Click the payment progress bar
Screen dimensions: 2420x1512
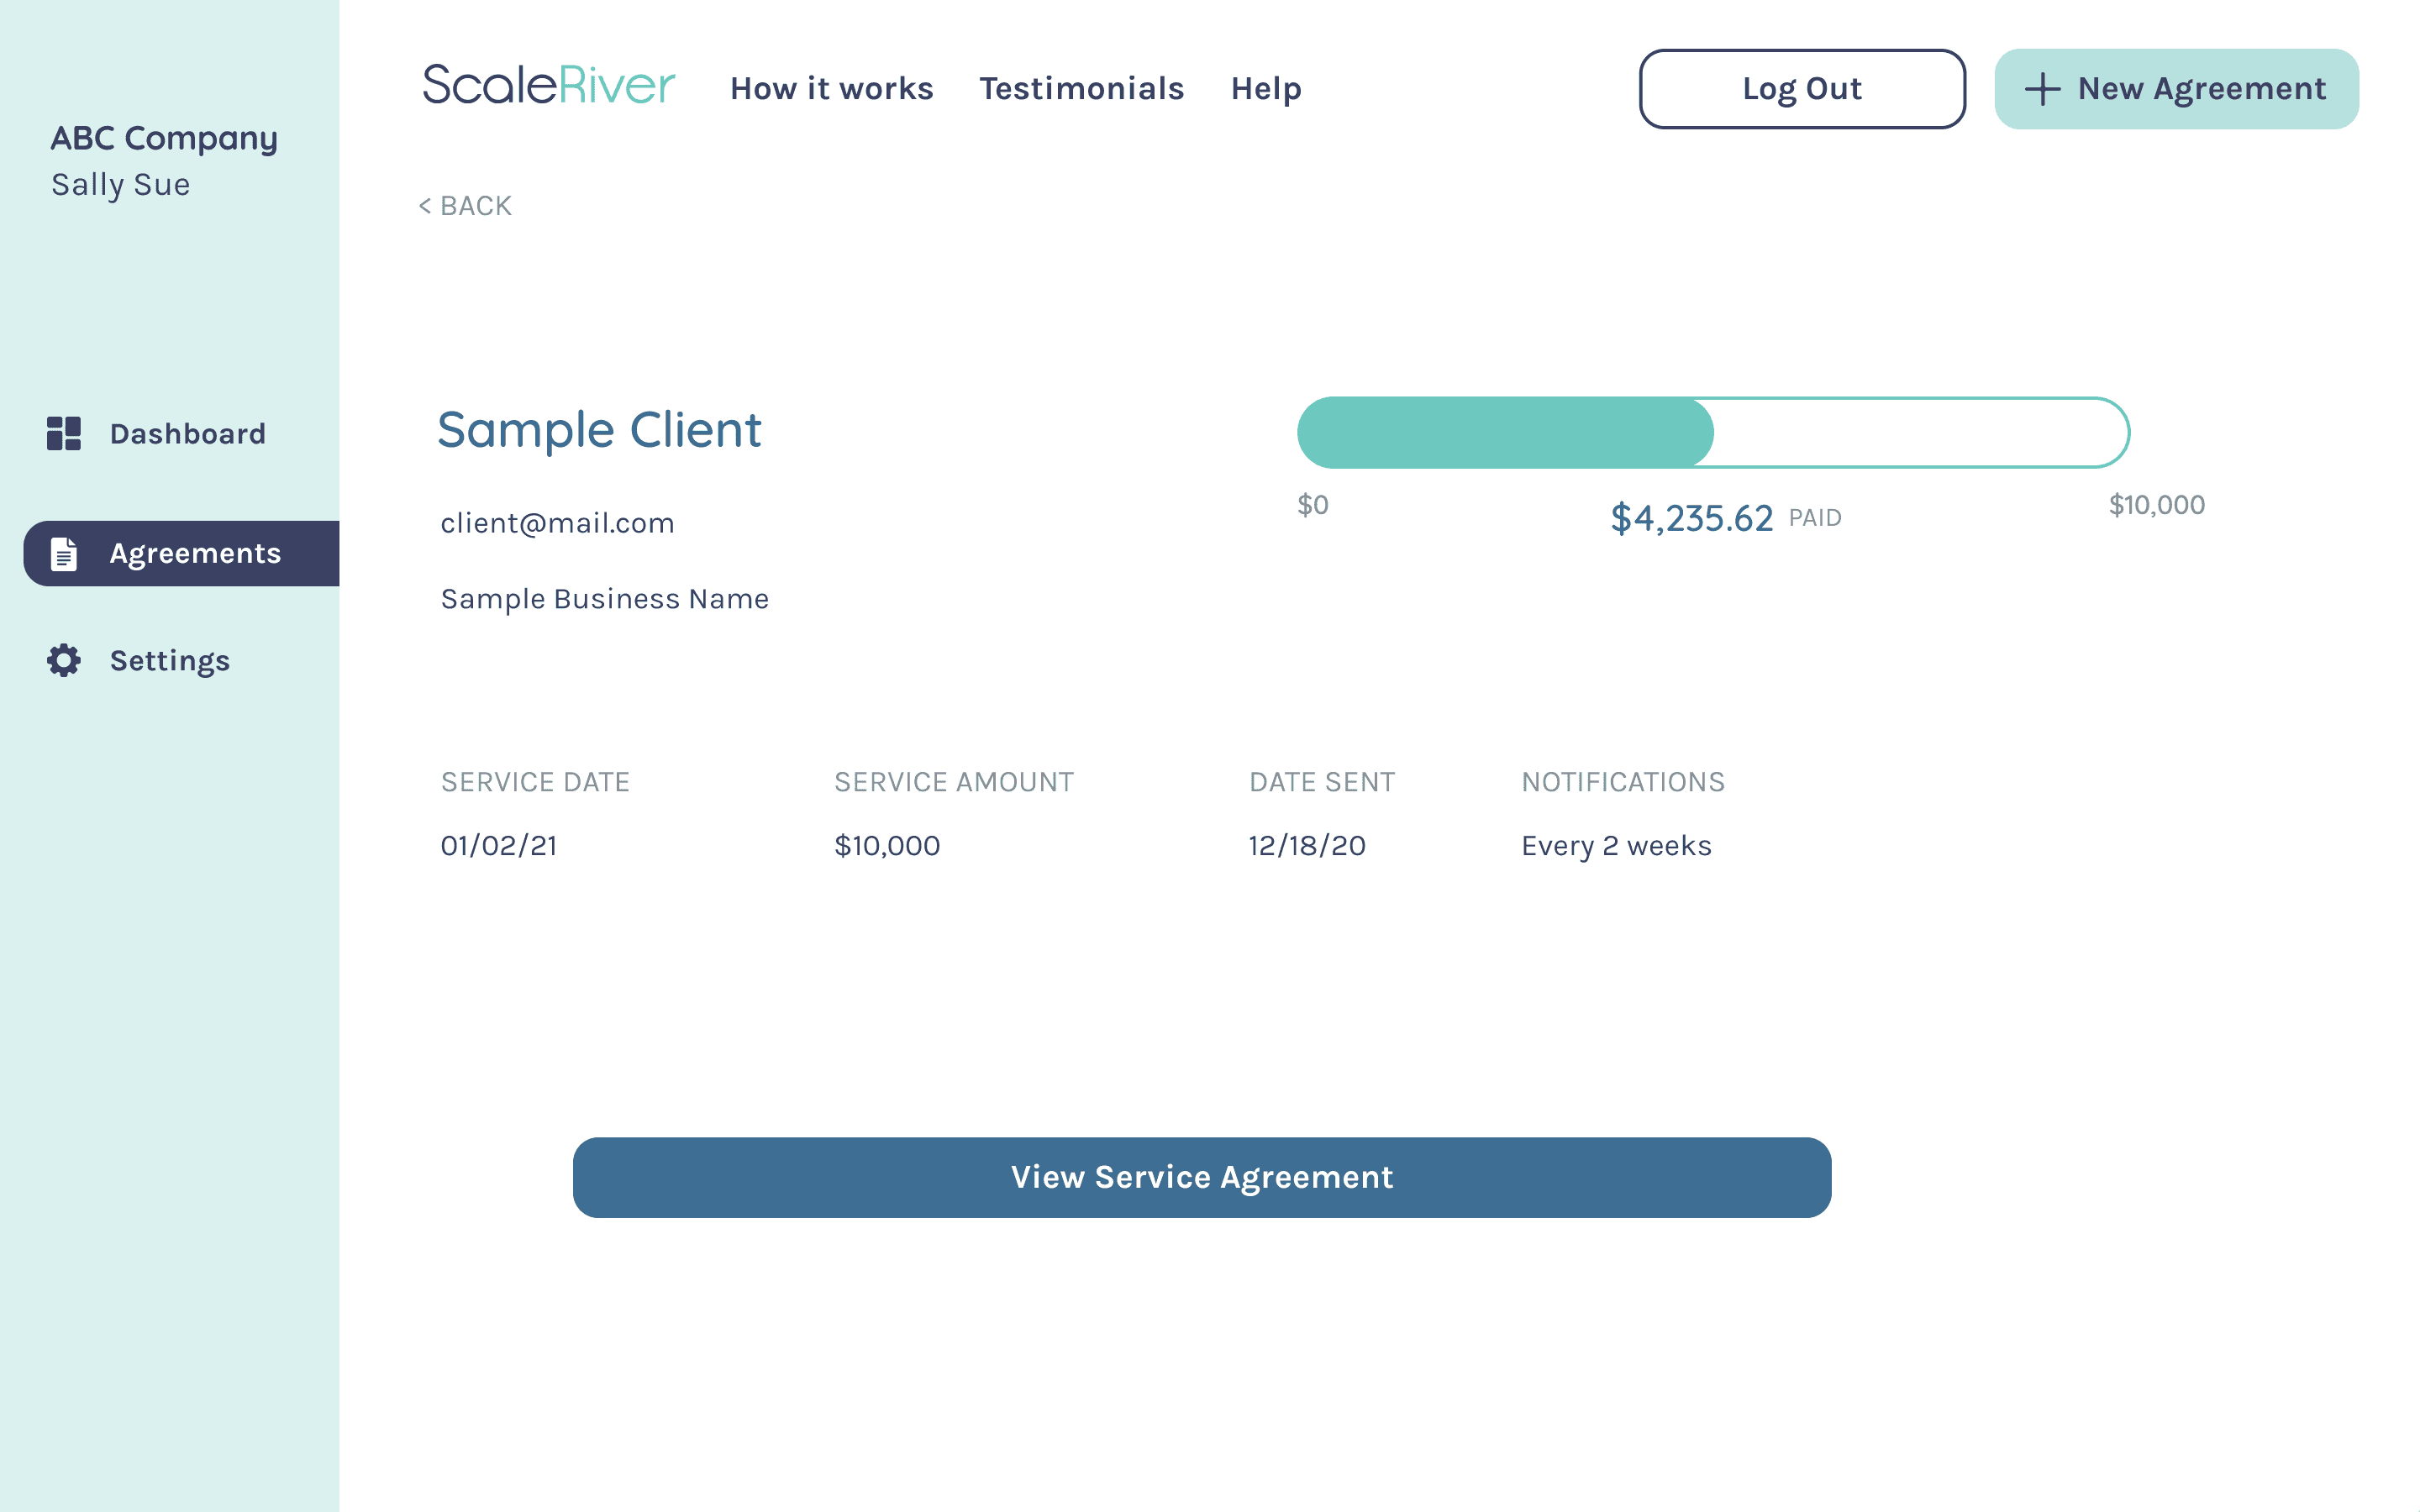click(1712, 433)
